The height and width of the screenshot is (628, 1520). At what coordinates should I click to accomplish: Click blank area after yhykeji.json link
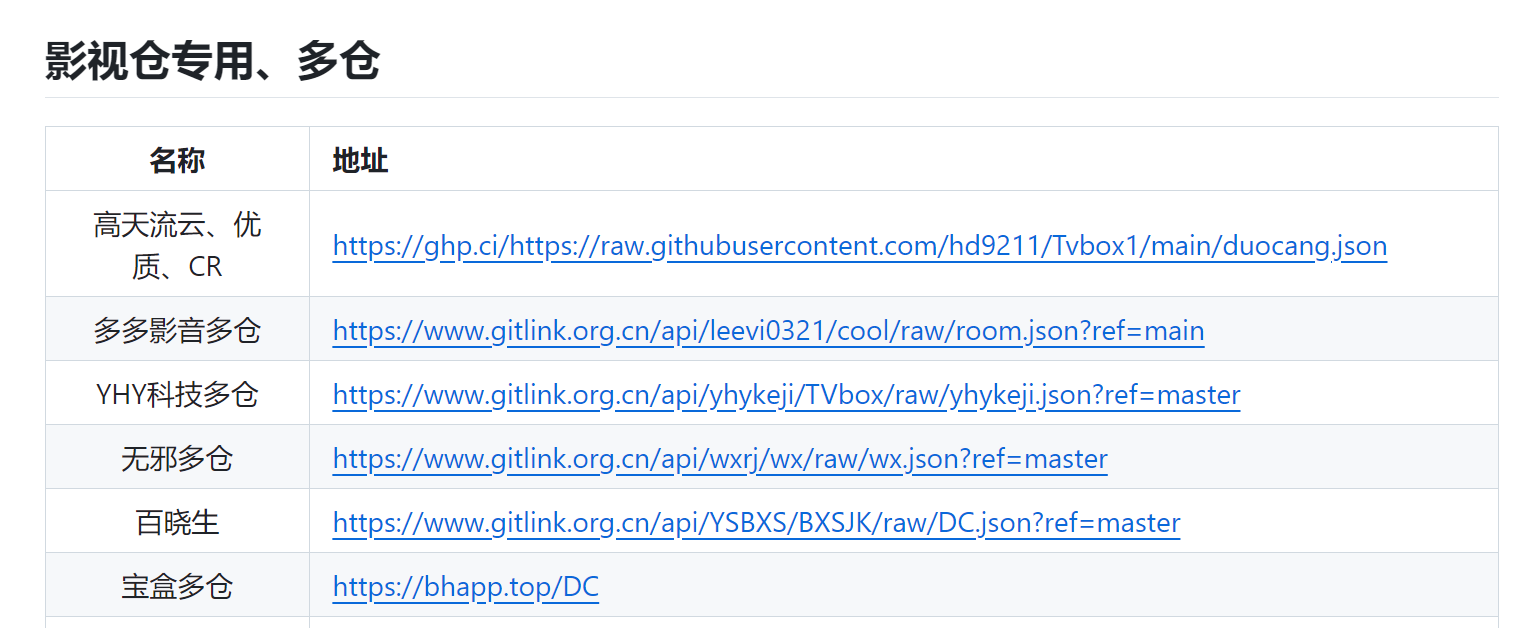coord(1369,394)
